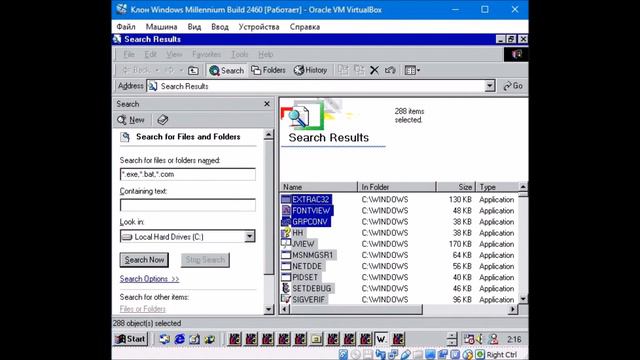Image resolution: width=640 pixels, height=360 pixels.
Task: Click the Search Now button
Action: pos(144,260)
